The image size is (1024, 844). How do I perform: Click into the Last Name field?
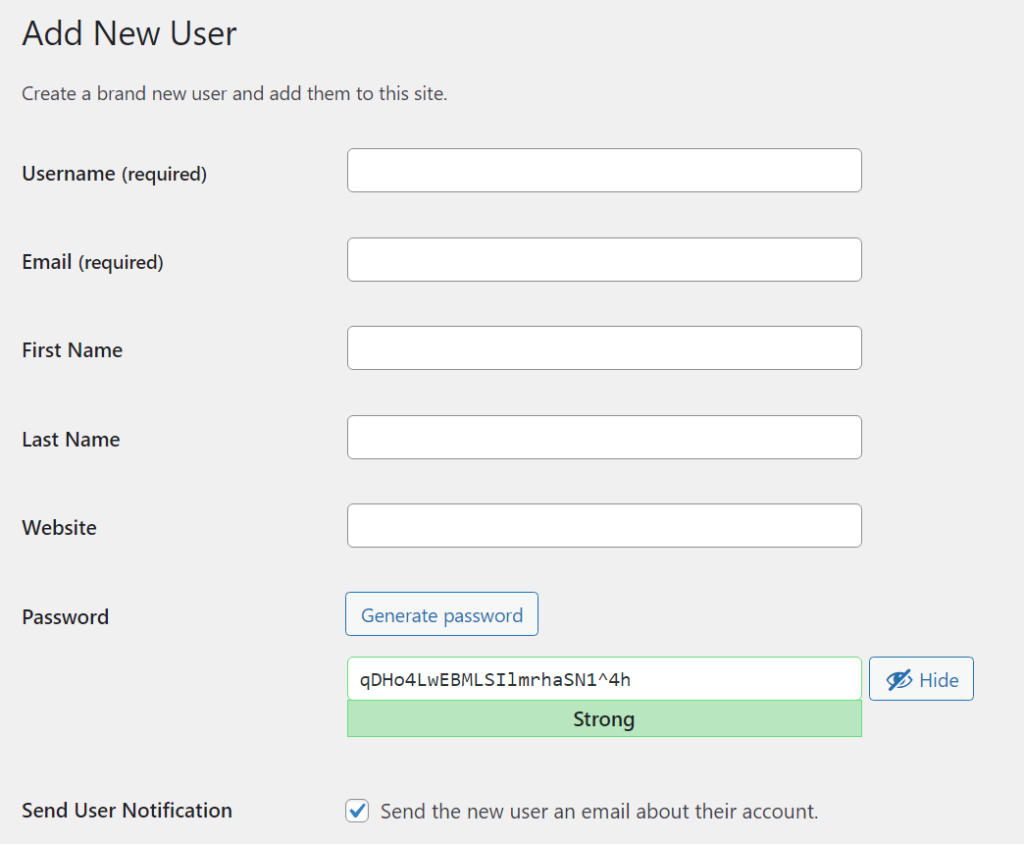point(604,437)
